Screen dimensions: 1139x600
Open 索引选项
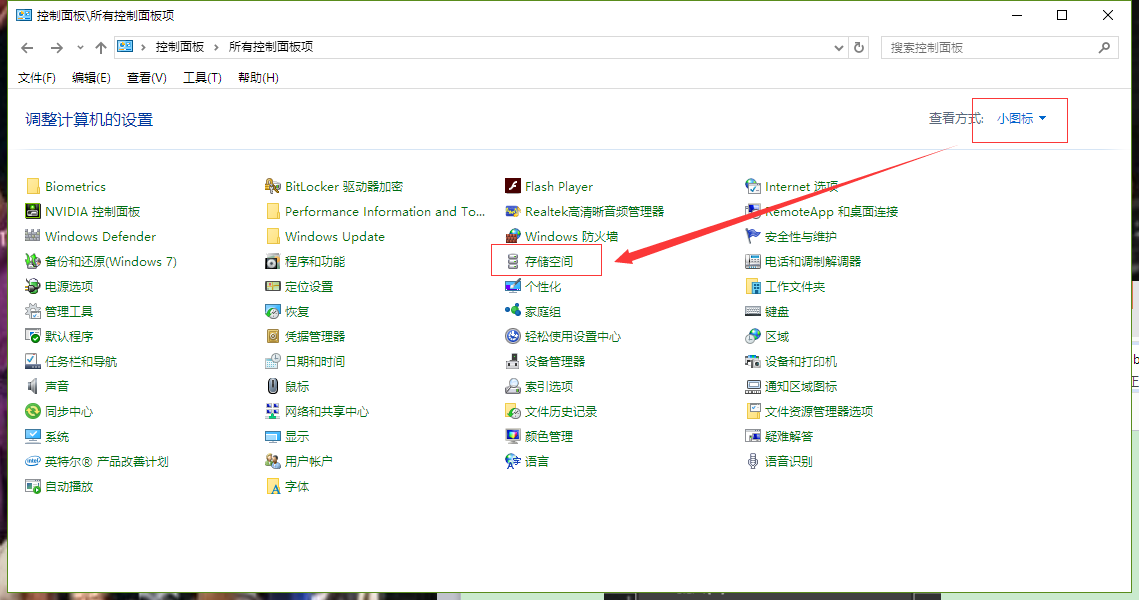click(540, 386)
